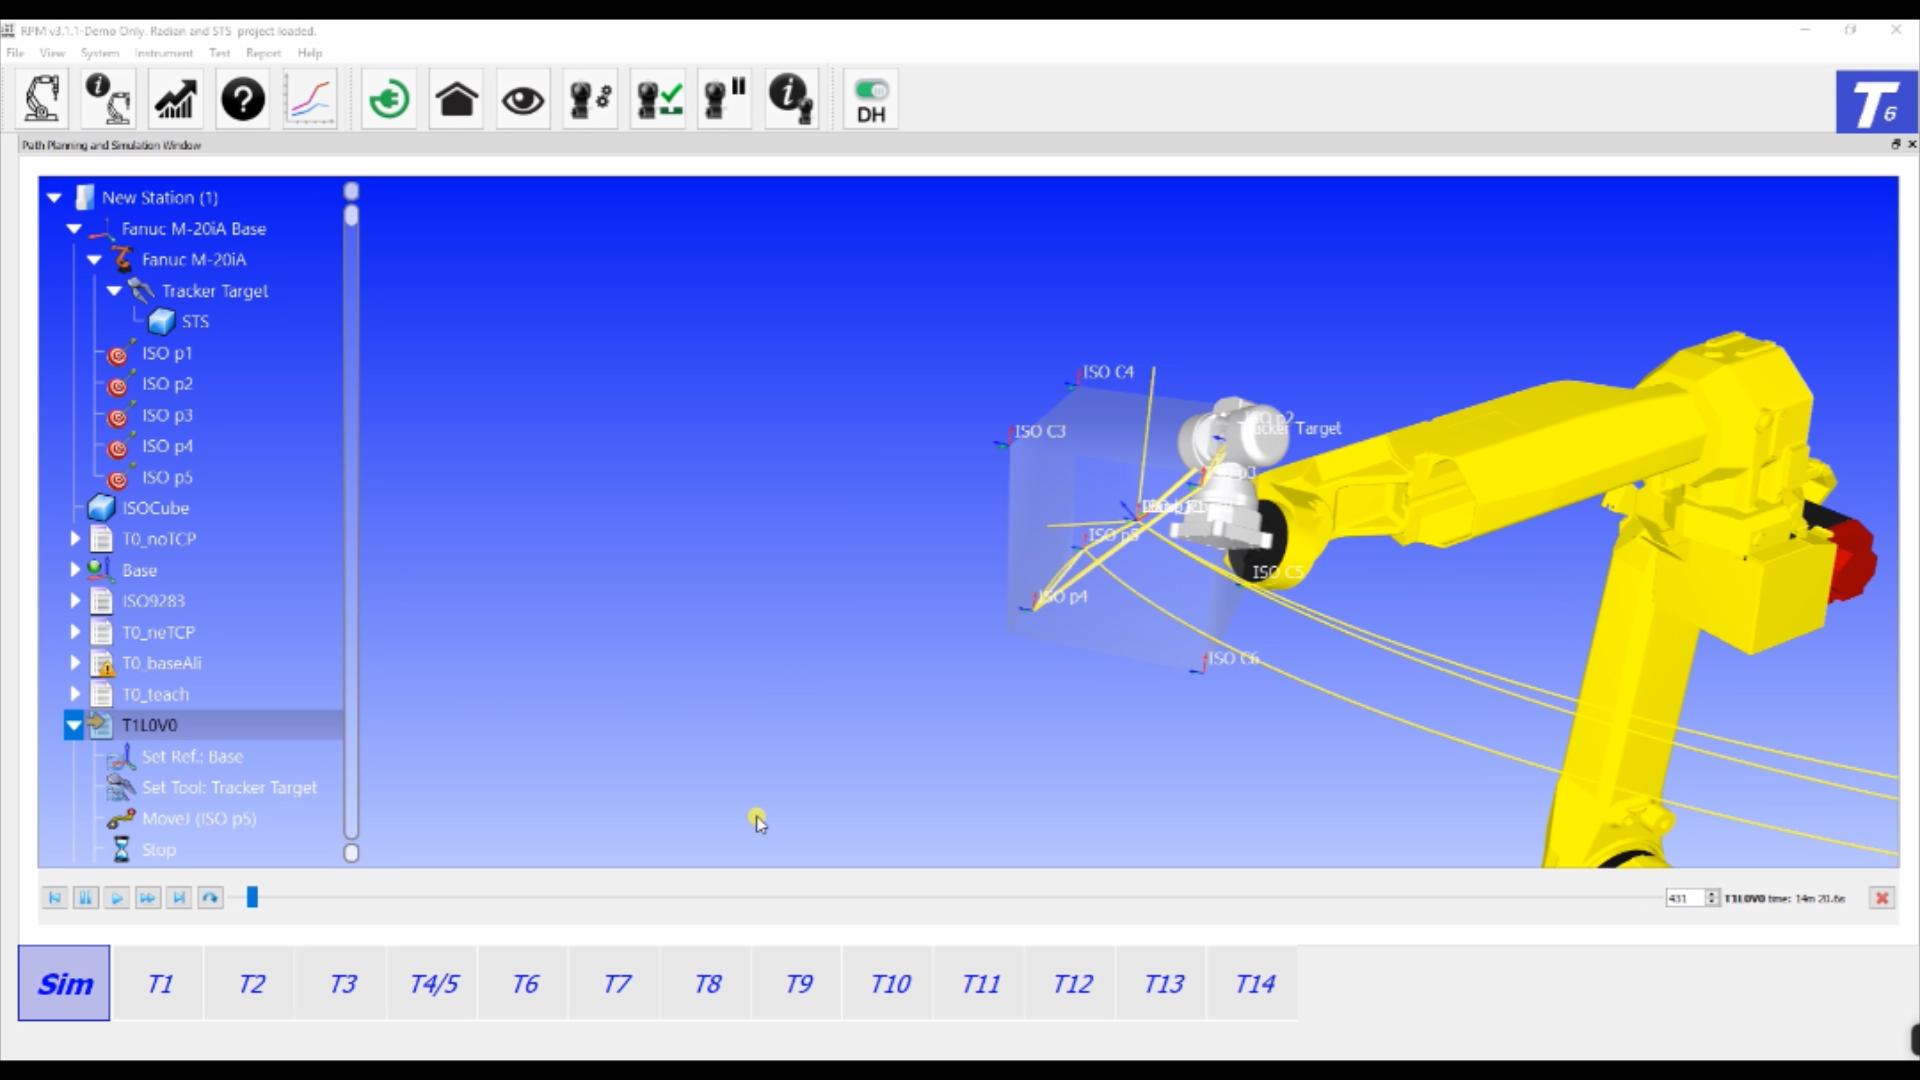Open tracker target settings gears icon
The height and width of the screenshot is (1080, 1920).
point(590,99)
